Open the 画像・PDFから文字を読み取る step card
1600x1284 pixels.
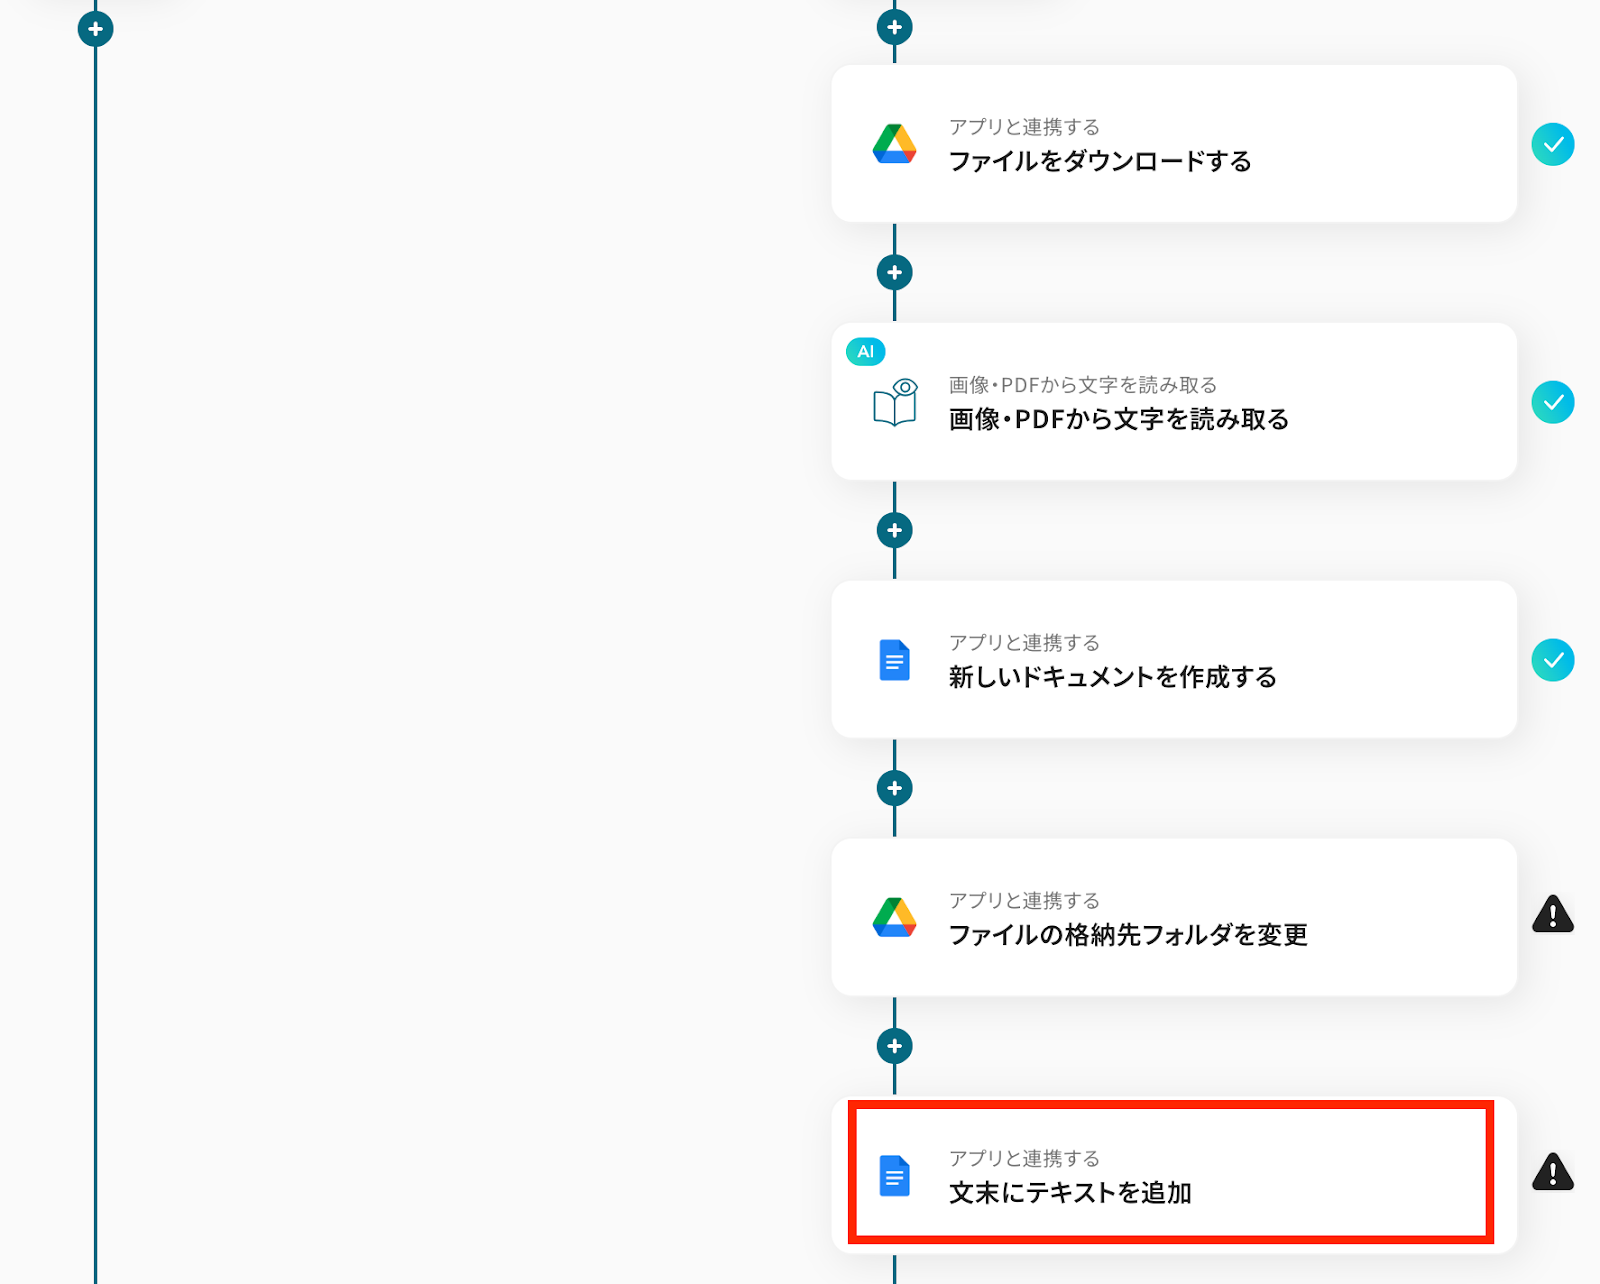[x=1174, y=402]
